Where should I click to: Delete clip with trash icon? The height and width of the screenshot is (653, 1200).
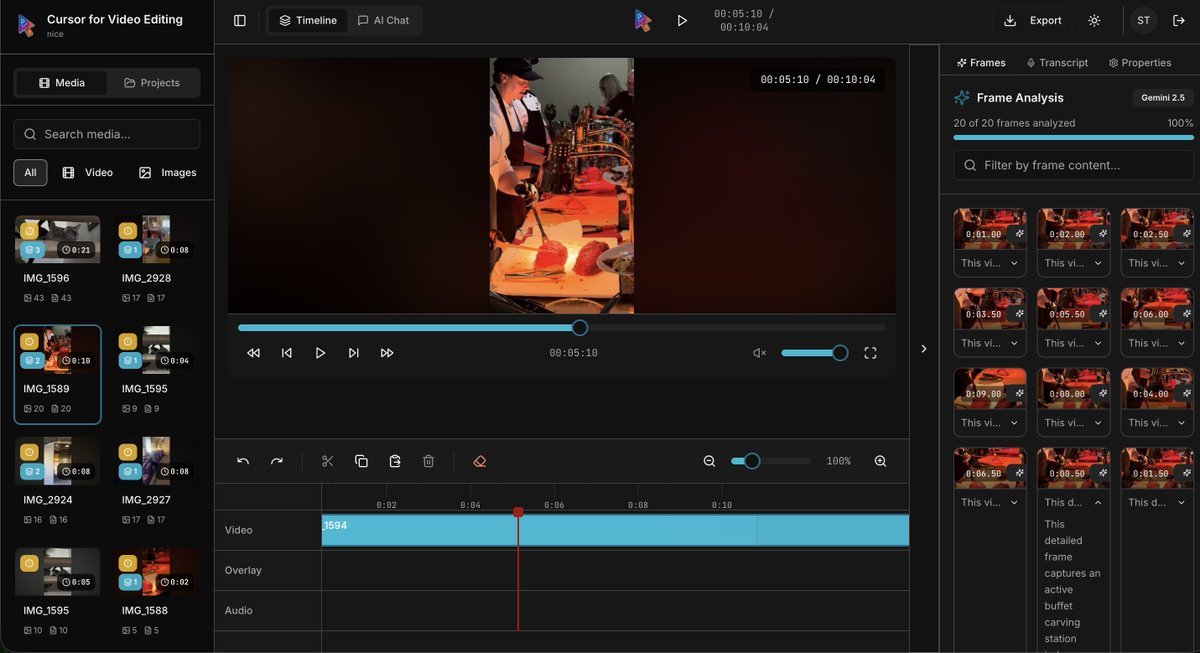pos(428,461)
